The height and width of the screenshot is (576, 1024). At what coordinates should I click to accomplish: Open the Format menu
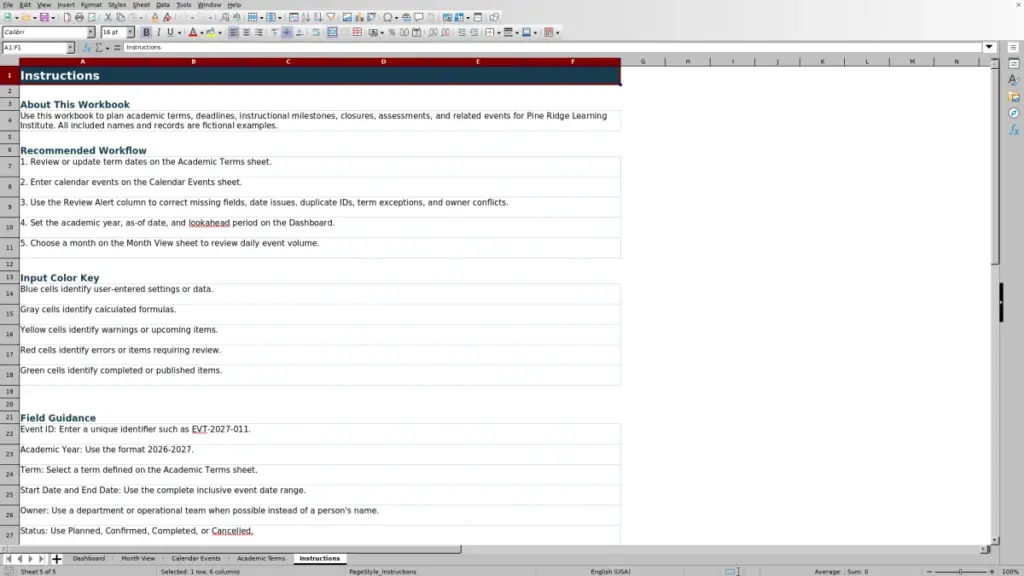point(91,5)
